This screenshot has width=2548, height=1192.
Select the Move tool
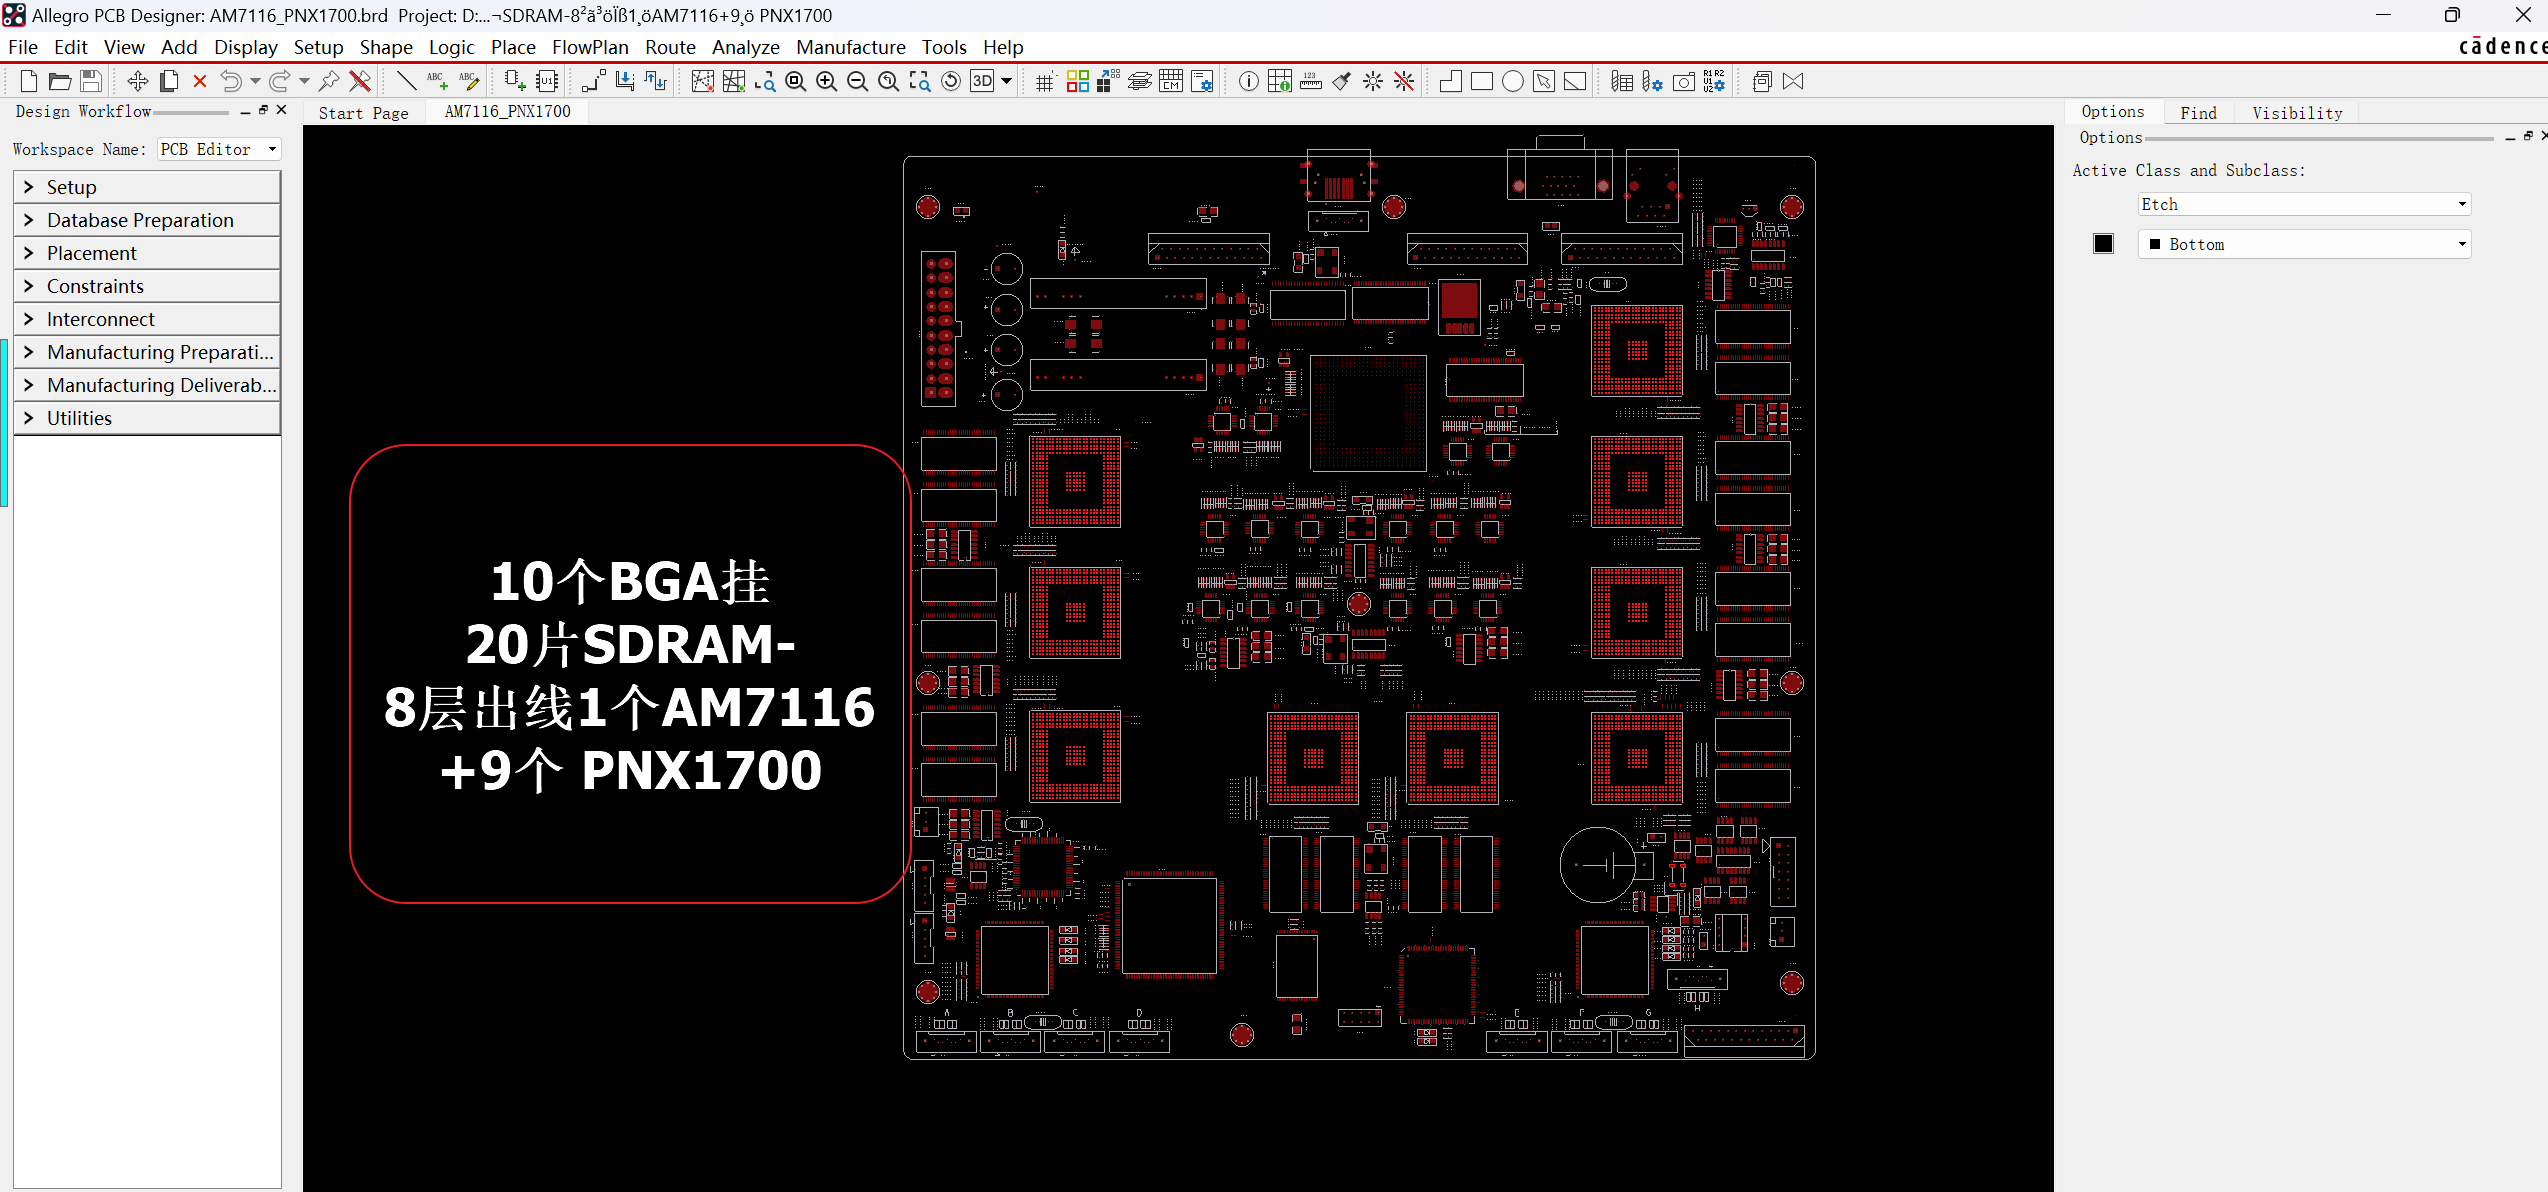click(138, 81)
